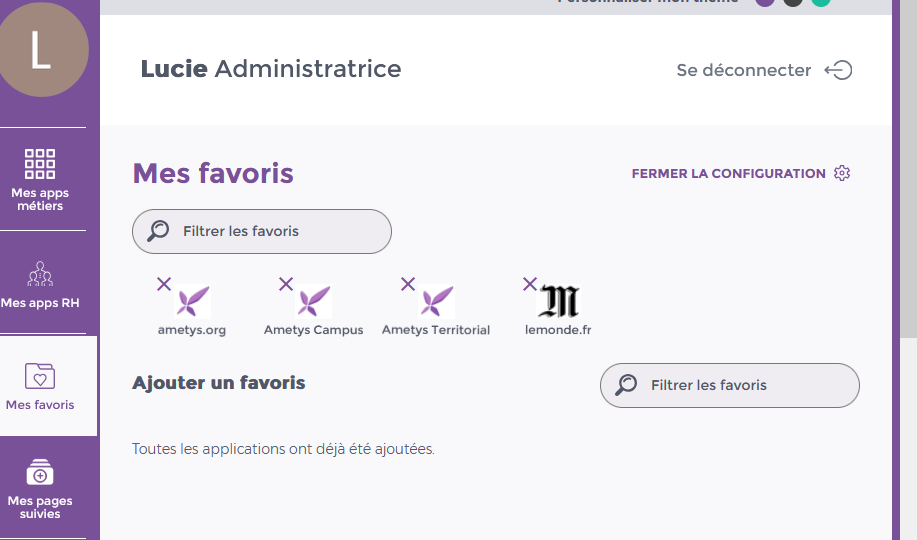Screen dimensions: 917x540
Task: Remove Ametys Campus favorite with X
Action: point(286,284)
